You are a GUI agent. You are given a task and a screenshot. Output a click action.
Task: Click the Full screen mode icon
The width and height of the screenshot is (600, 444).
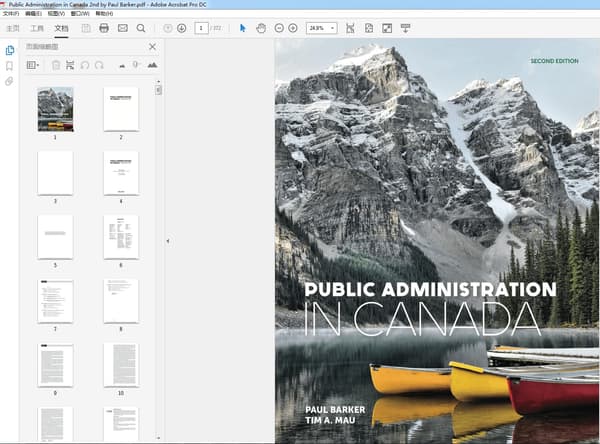tap(387, 28)
